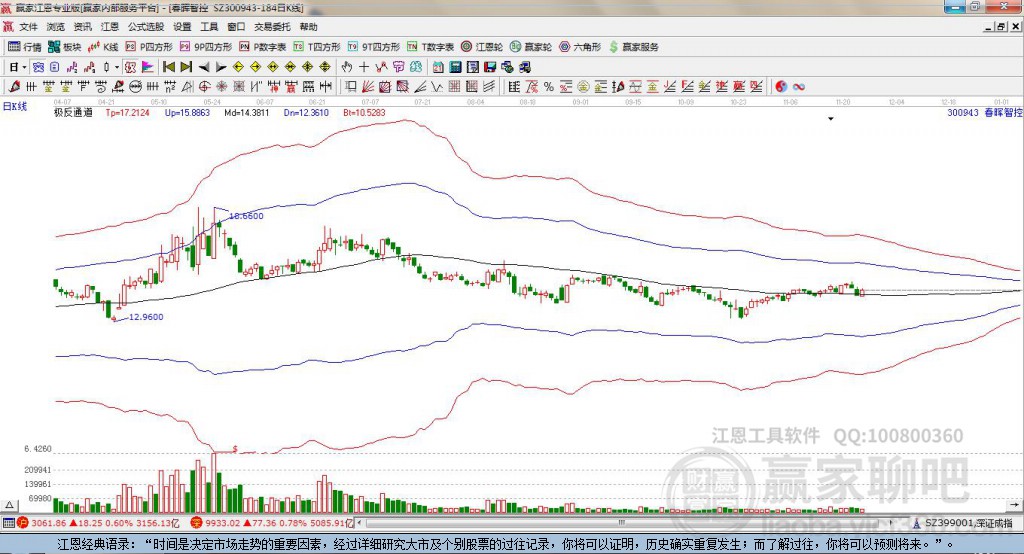Select the hand pan tool
1024x554 pixels.
coord(347,67)
